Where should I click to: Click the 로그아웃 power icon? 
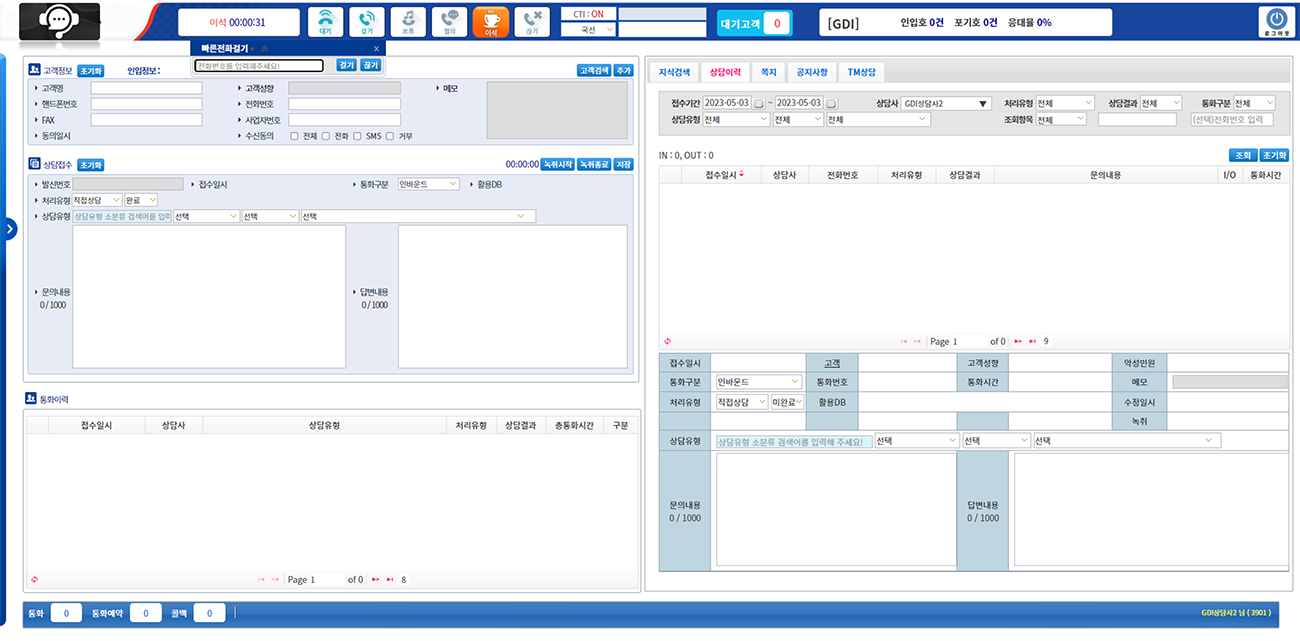click(1276, 22)
